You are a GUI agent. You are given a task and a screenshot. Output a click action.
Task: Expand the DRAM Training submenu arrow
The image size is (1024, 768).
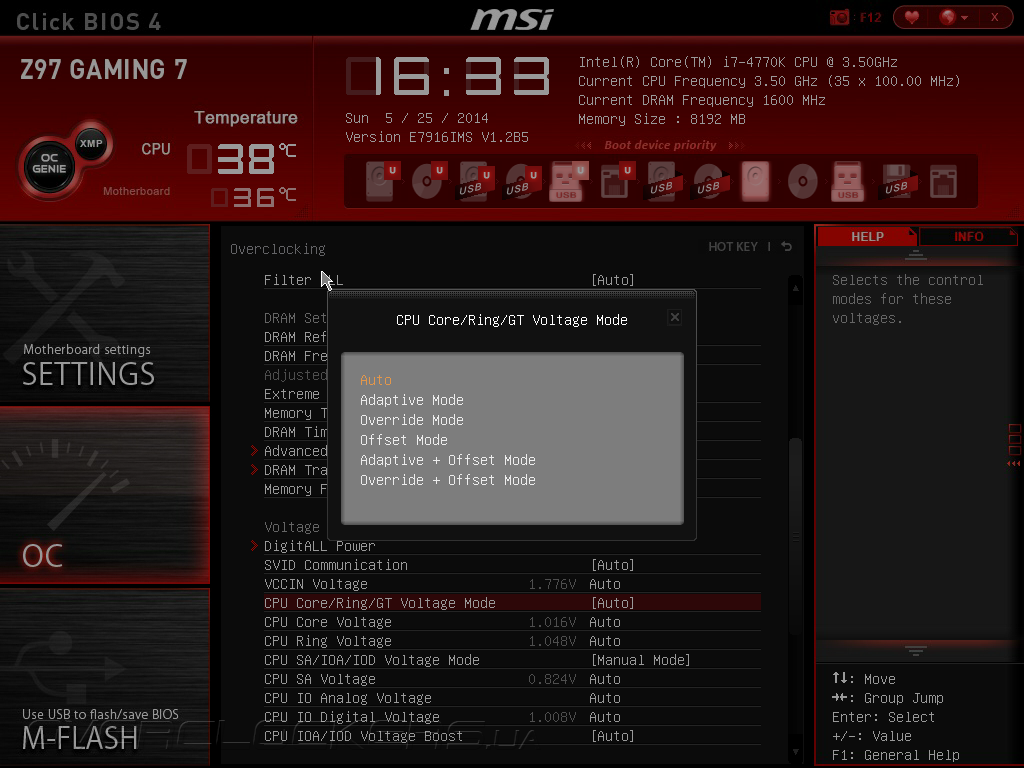[255, 470]
